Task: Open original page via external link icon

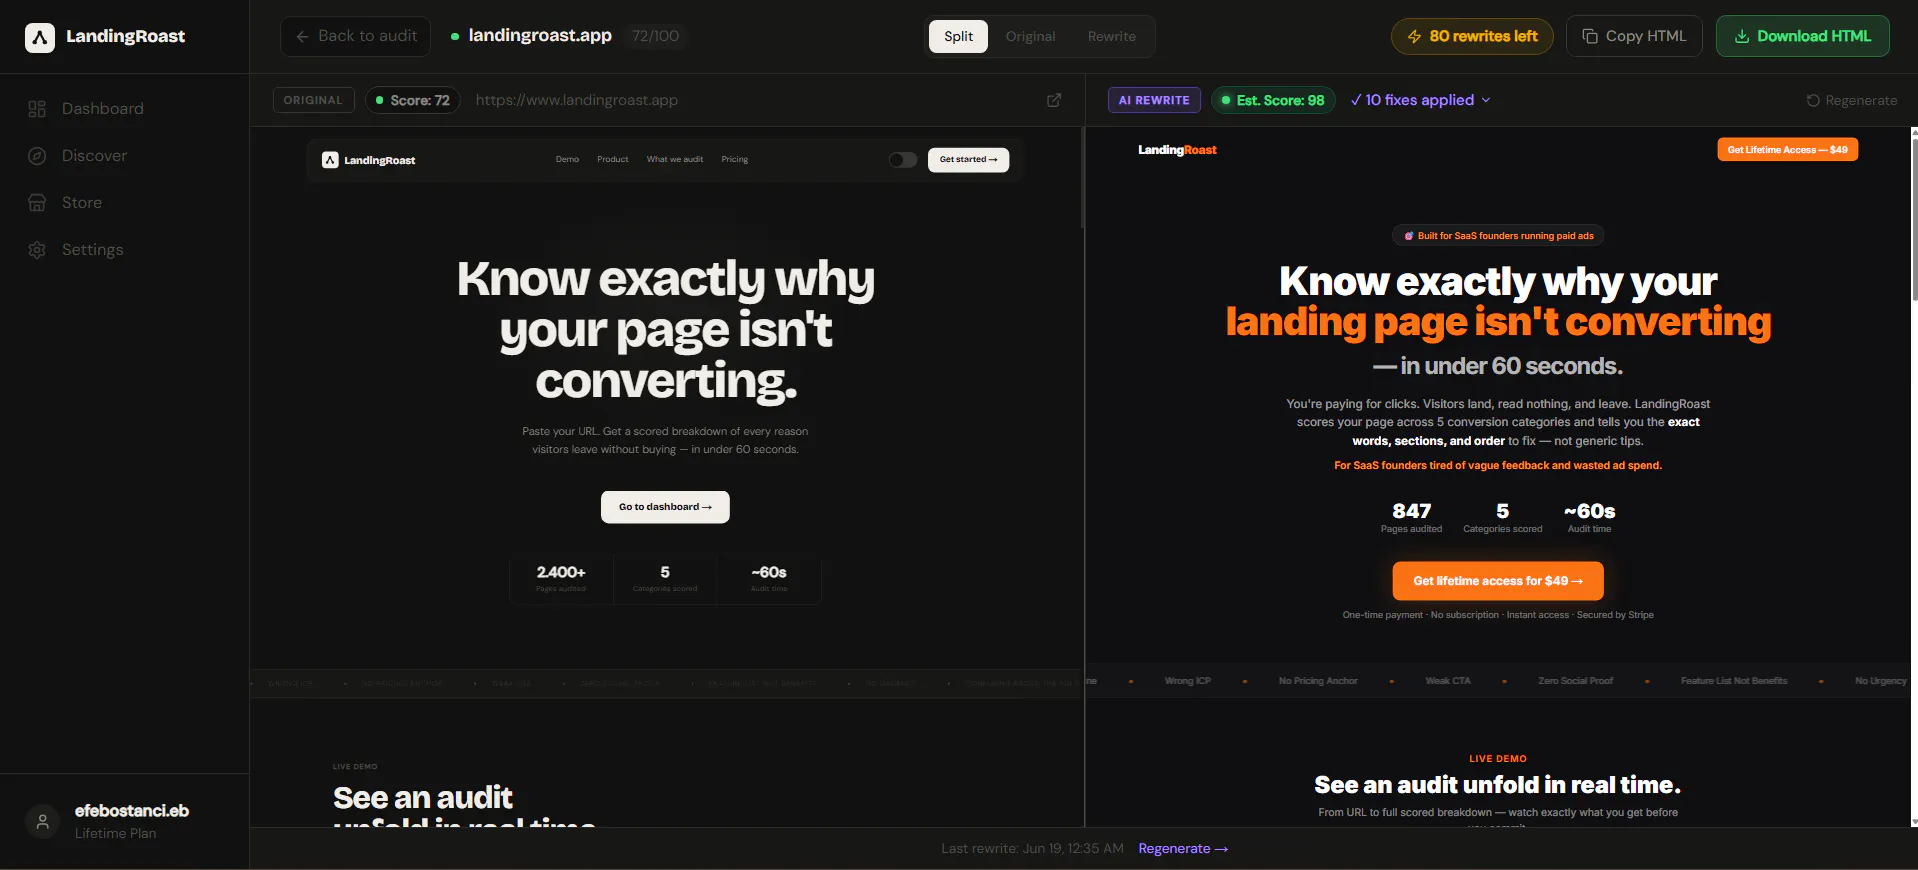Action: [1054, 100]
